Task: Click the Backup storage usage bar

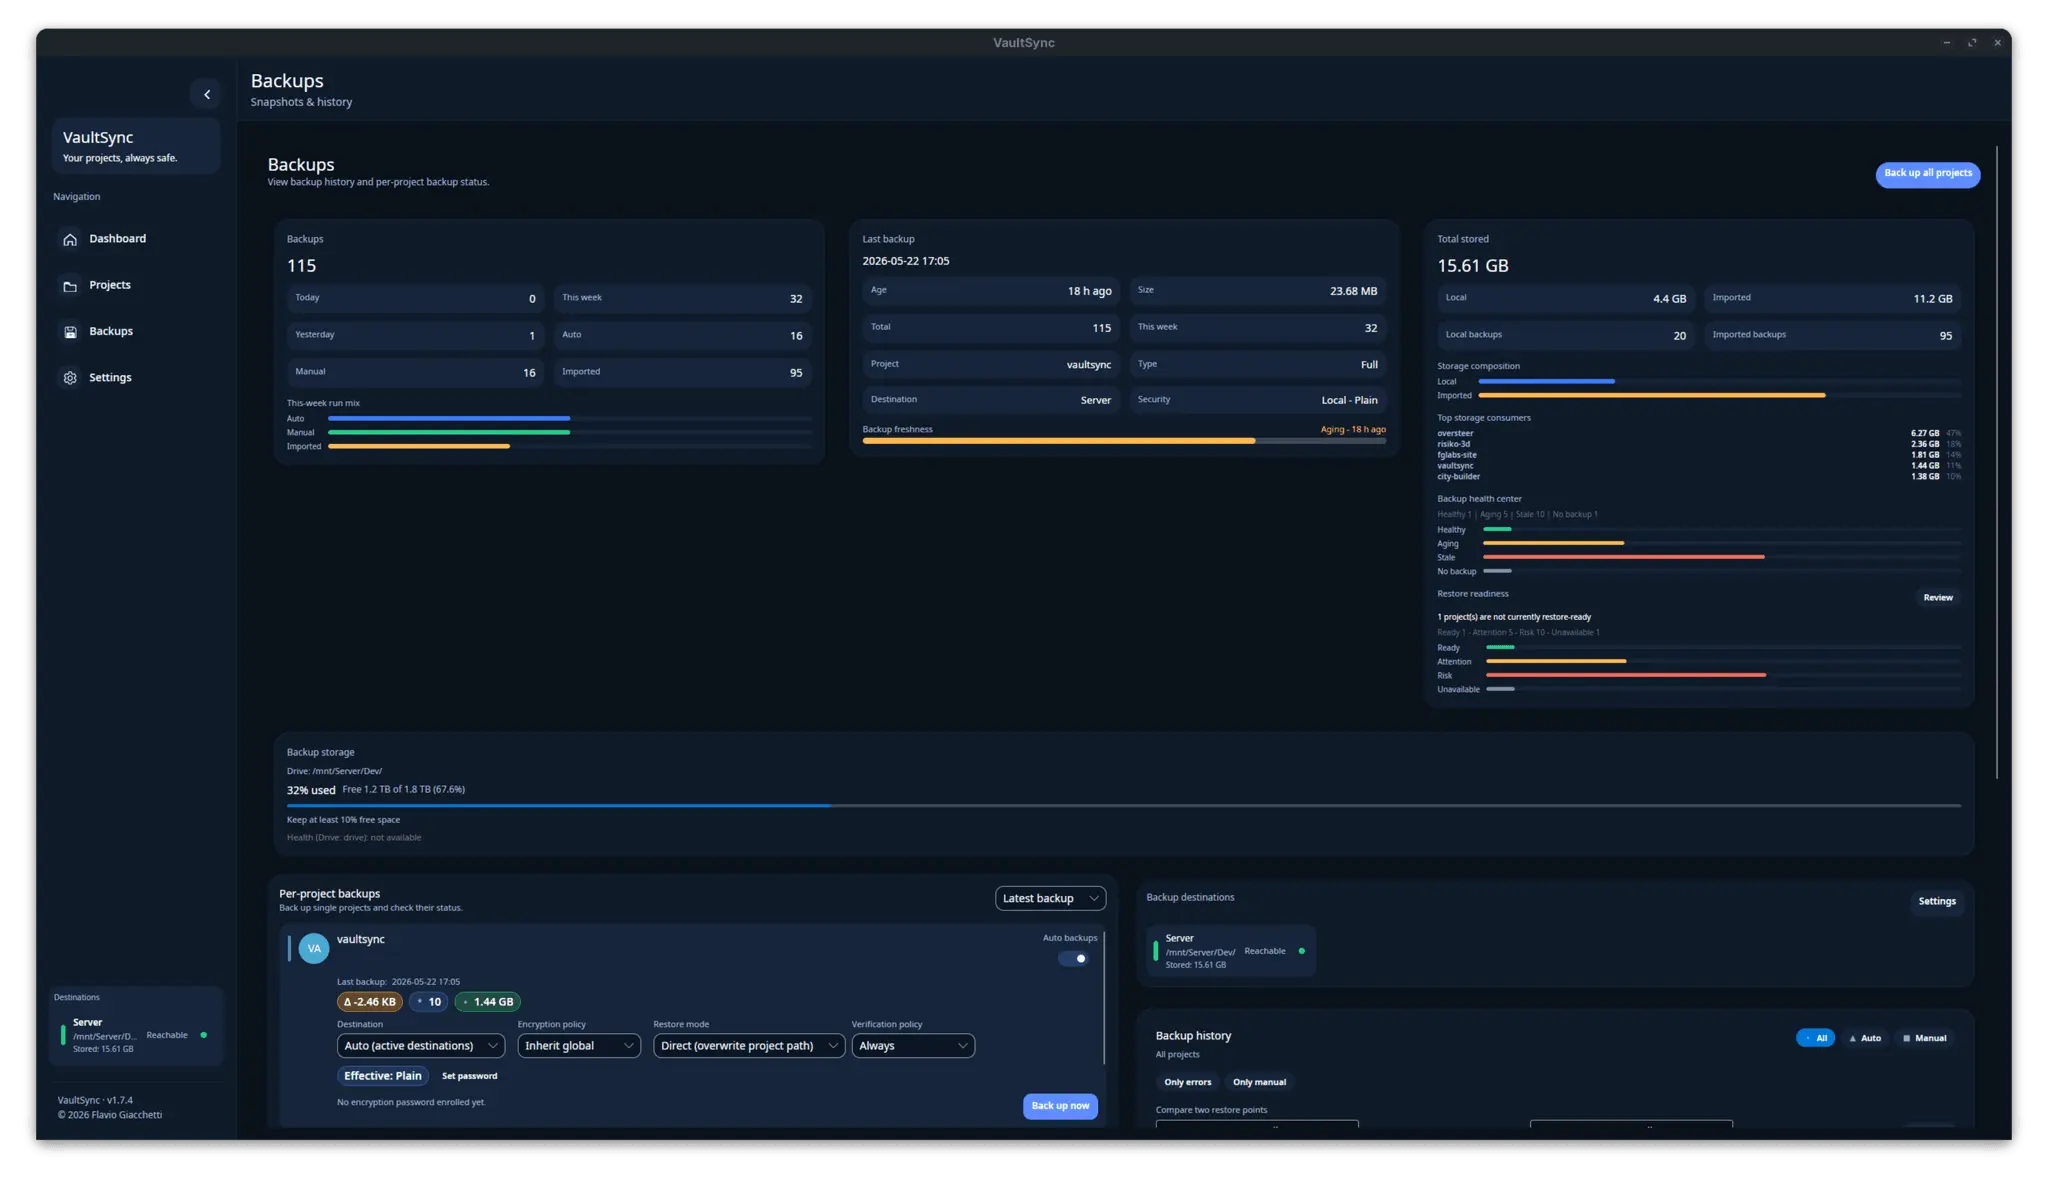Action: tap(1123, 805)
